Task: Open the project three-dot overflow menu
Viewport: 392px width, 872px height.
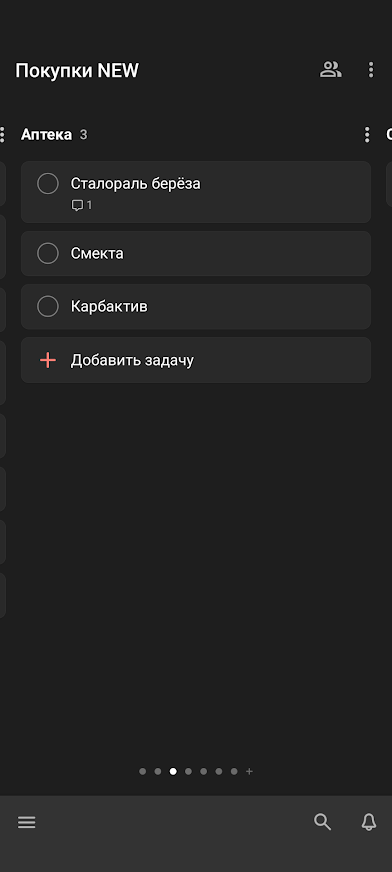Action: (371, 70)
